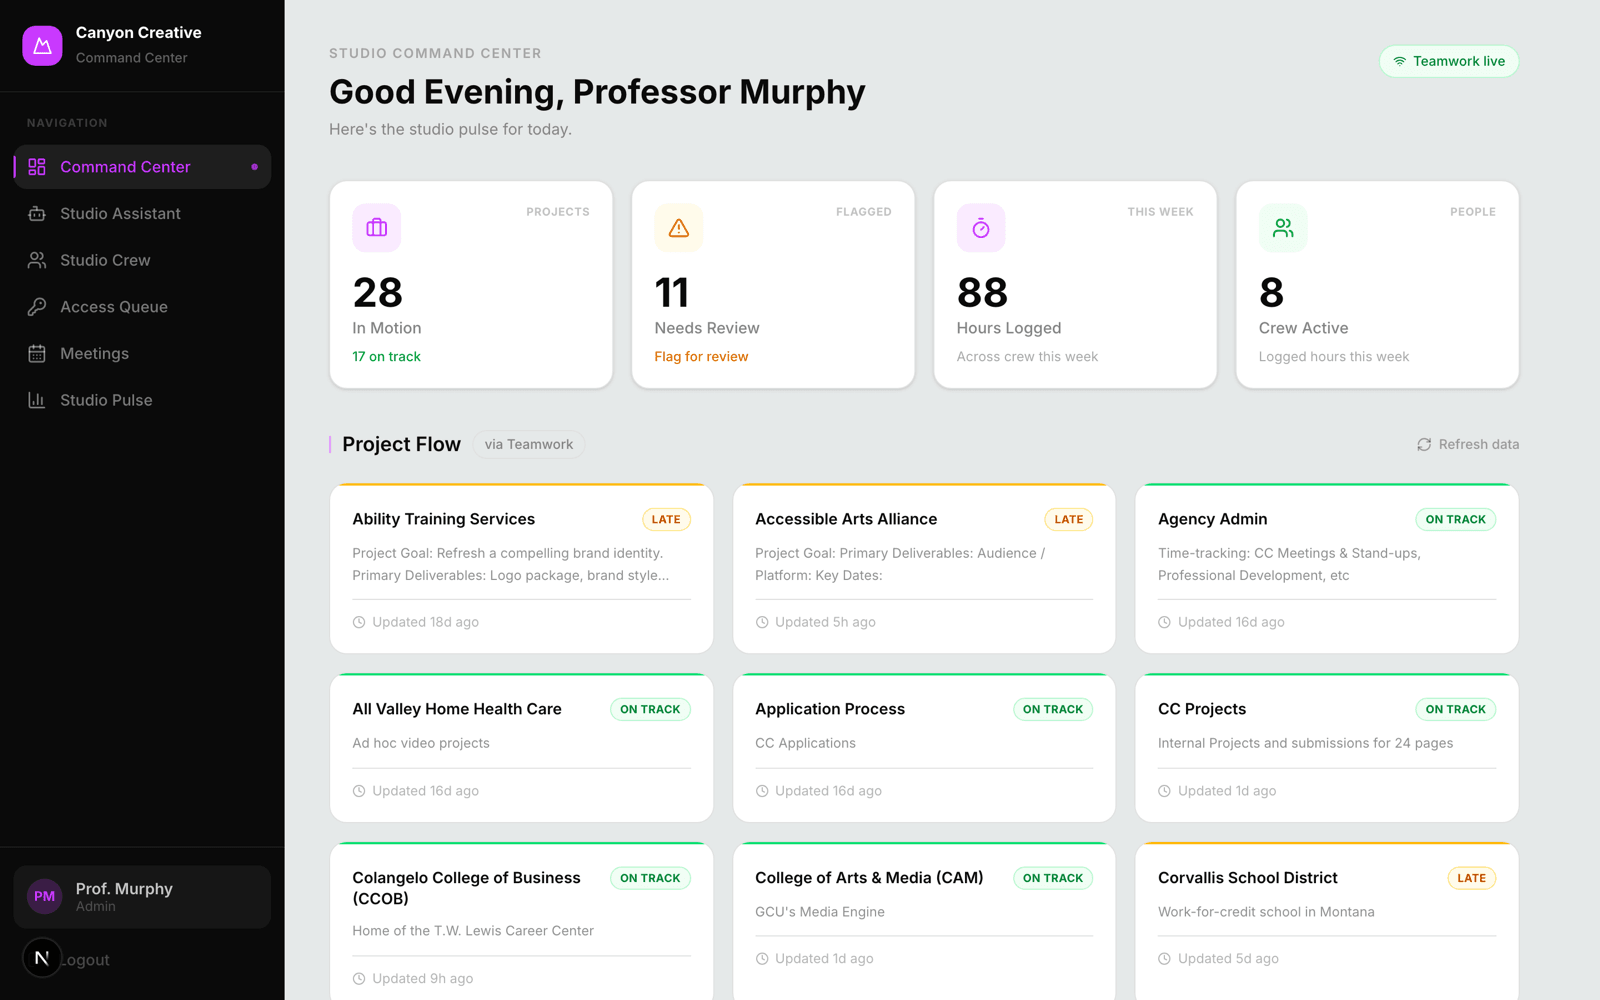Click the LATE badge on Corvallis School District
1600x1000 pixels.
click(x=1472, y=878)
